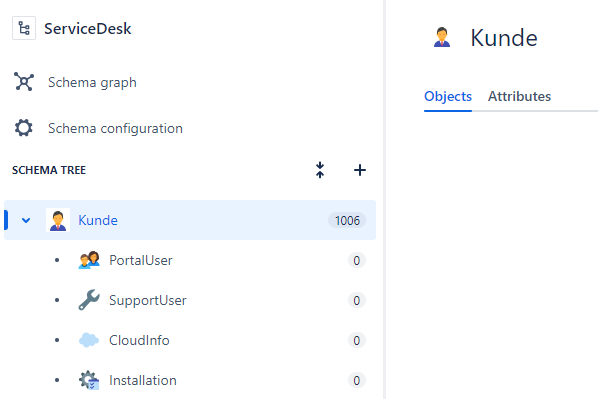Viewport: 598px width, 399px height.
Task: Collapse all schema tree nodes icon
Action: [x=320, y=170]
